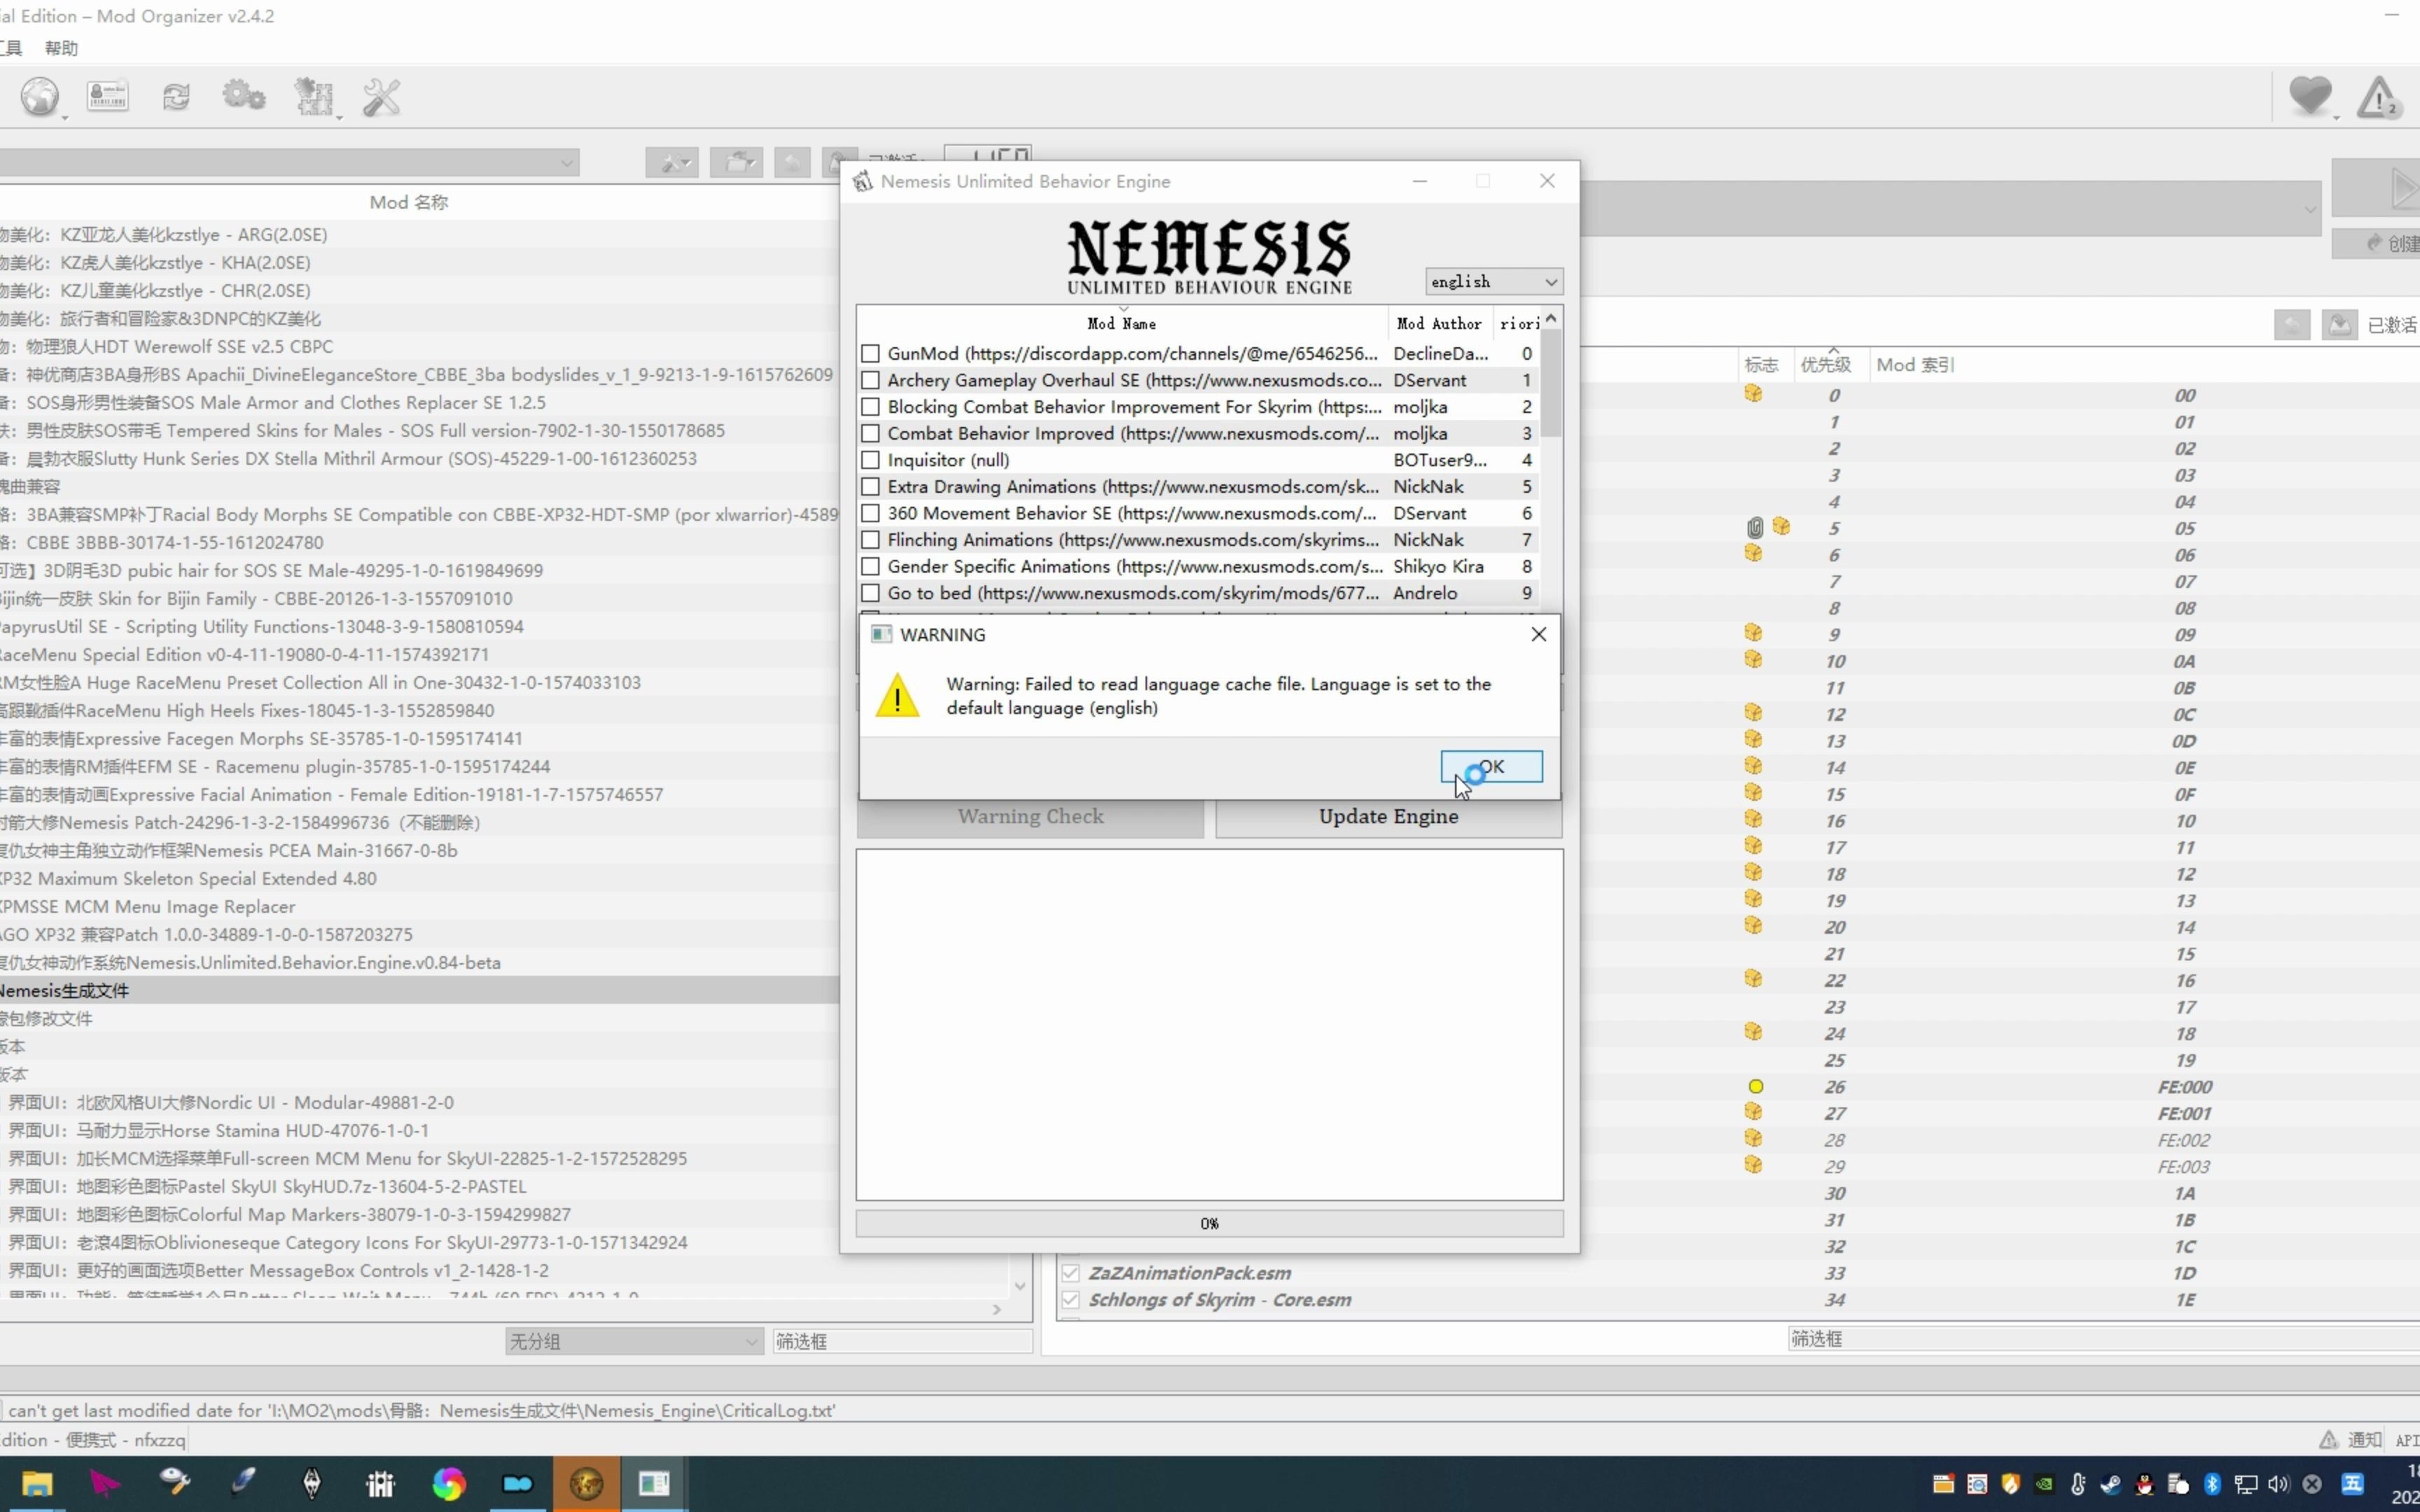This screenshot has width=2420, height=1512.
Task: Click the magenta paper-plane taskbar icon
Action: (x=105, y=1483)
